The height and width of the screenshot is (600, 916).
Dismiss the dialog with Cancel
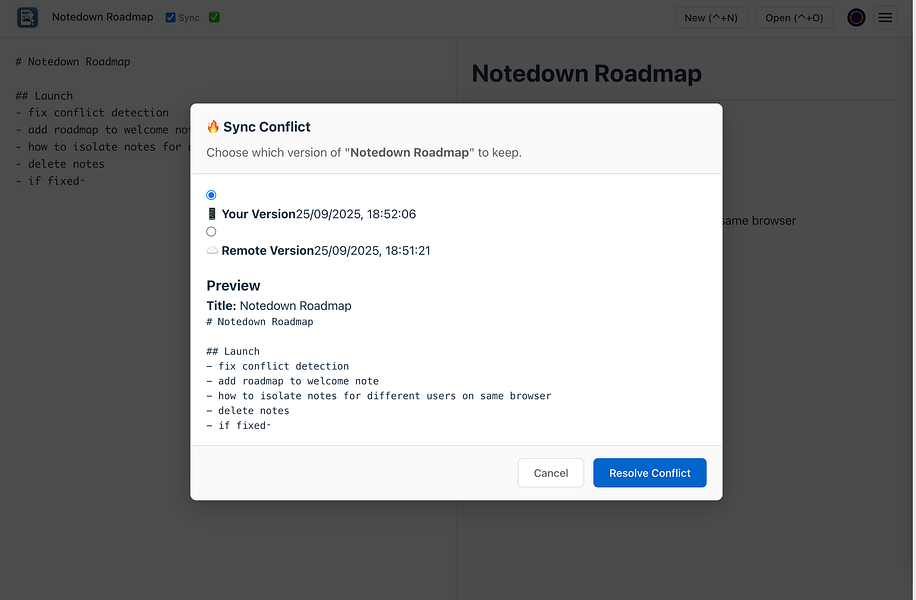[x=550, y=472]
